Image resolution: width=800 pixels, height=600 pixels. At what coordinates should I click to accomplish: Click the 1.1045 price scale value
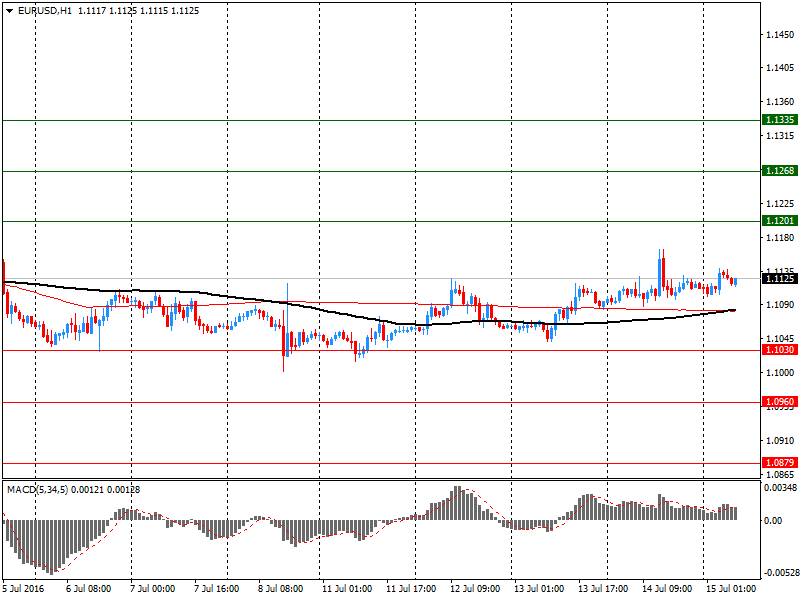tap(780, 339)
